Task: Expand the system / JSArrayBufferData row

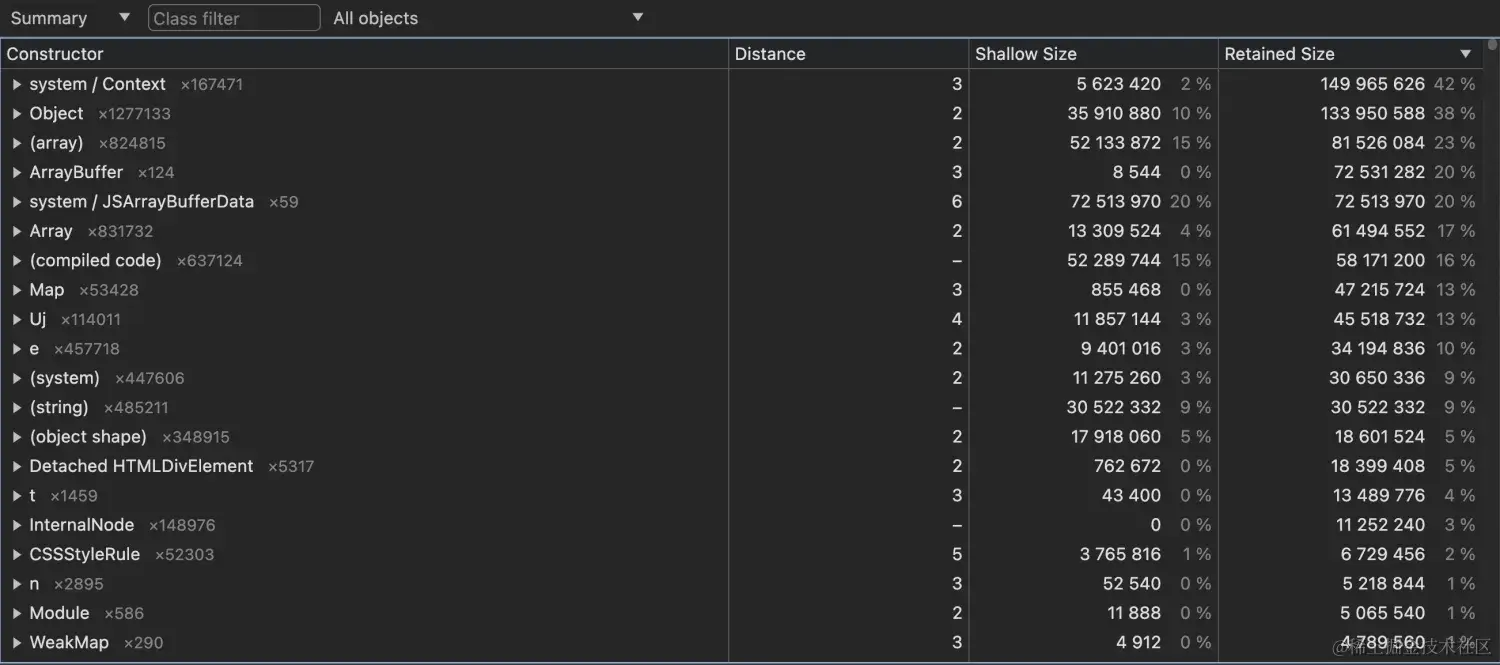Action: tap(17, 202)
